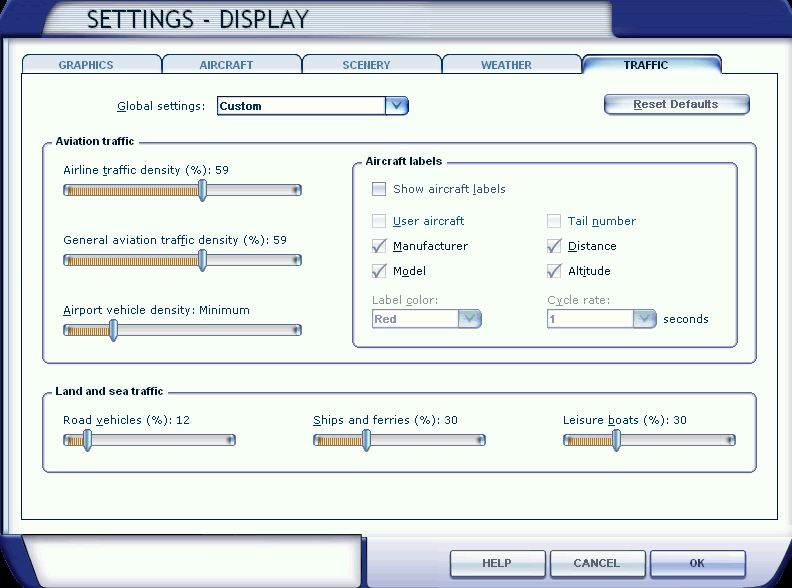The width and height of the screenshot is (792, 588).
Task: Uncheck the Distance label checkbox
Action: point(554,246)
